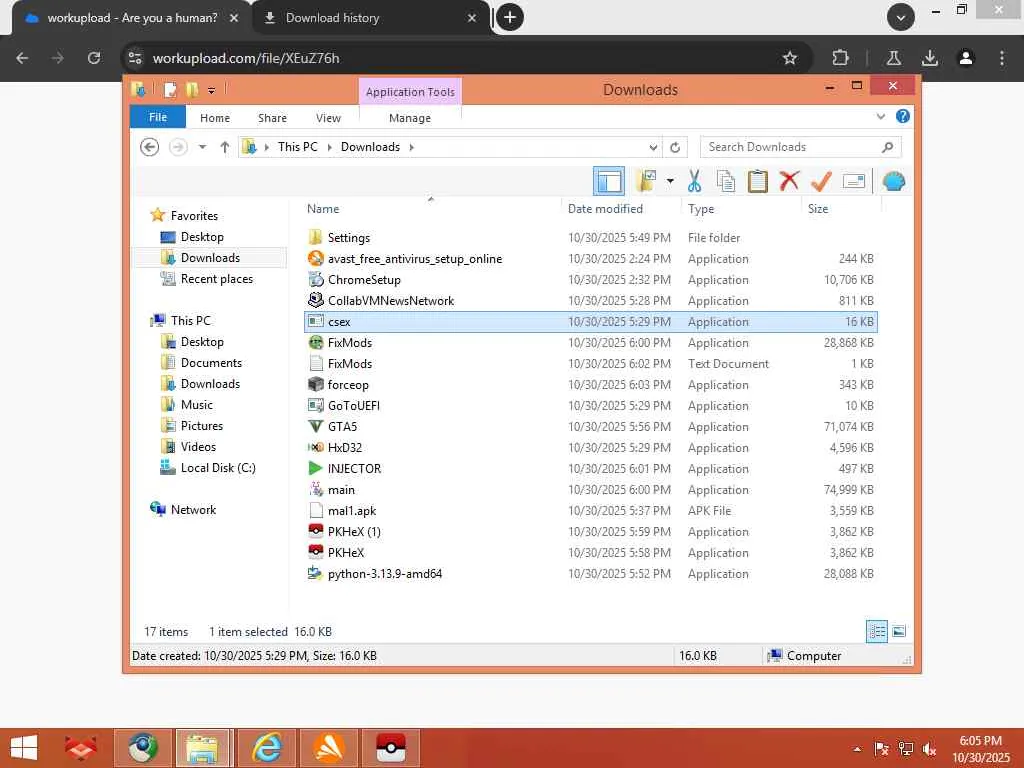Viewport: 1024px width, 768px height.
Task: Open Music folder in navigation pane
Action: pyautogui.click(x=197, y=405)
